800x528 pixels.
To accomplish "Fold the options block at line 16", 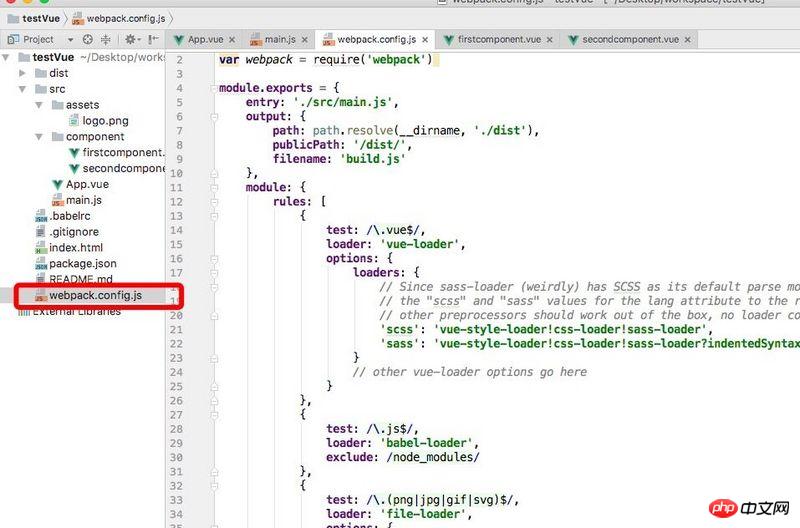I will tap(214, 259).
